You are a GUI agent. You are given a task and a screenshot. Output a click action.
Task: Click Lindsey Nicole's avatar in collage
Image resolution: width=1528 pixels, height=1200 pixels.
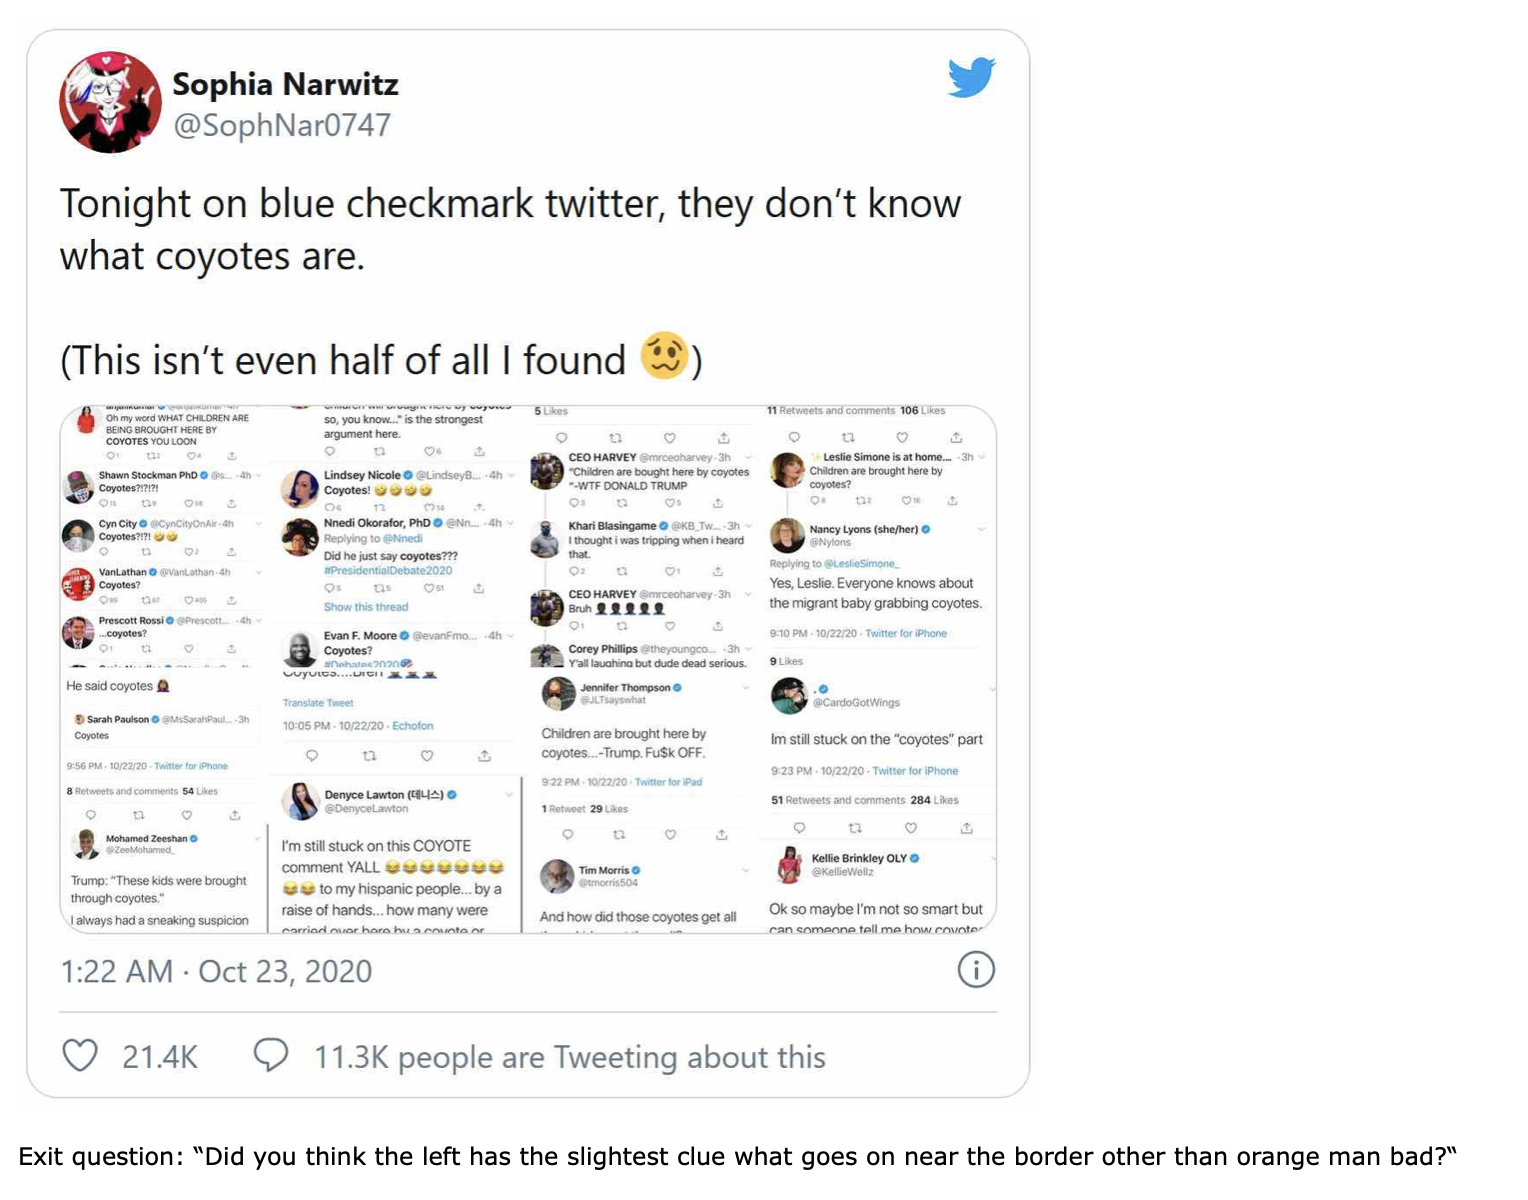click(x=299, y=488)
